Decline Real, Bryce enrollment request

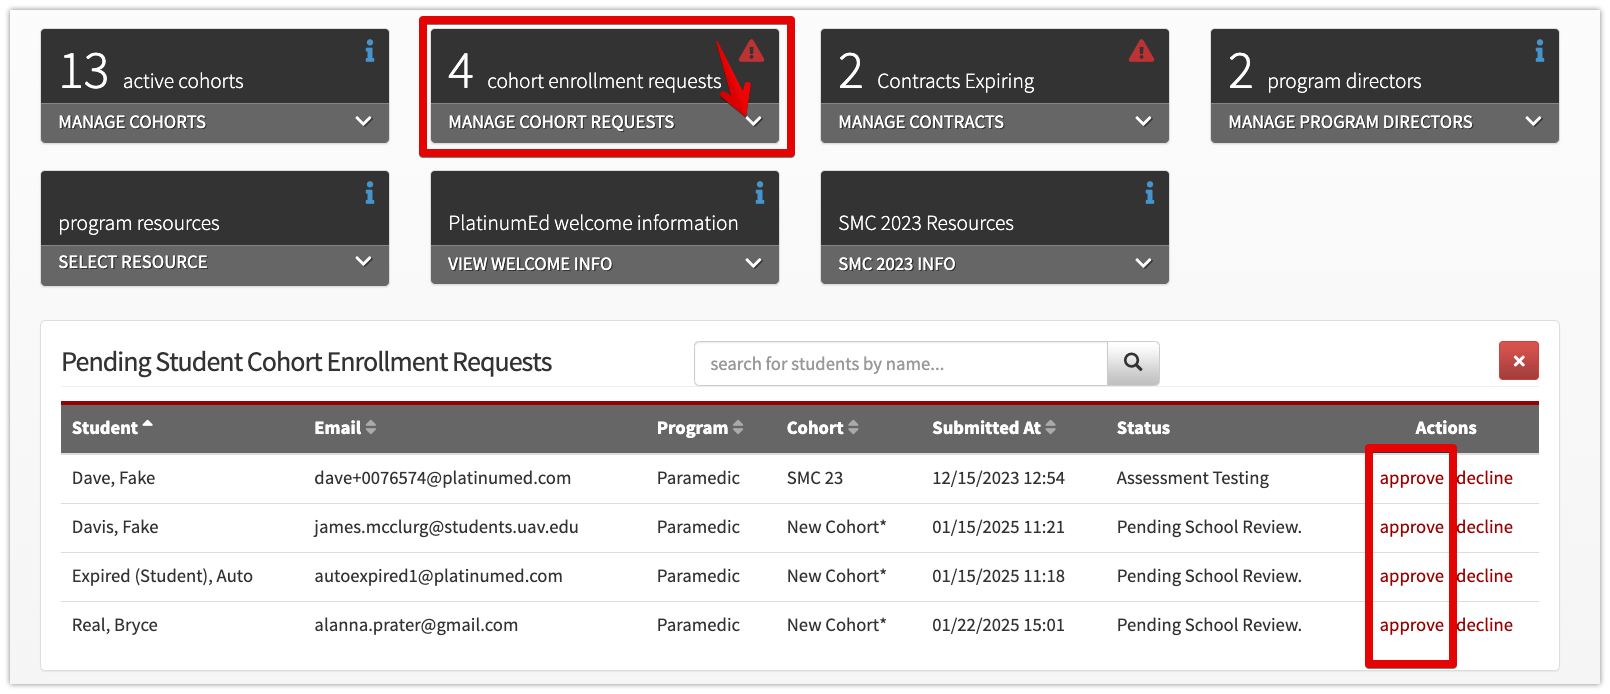click(x=1485, y=625)
